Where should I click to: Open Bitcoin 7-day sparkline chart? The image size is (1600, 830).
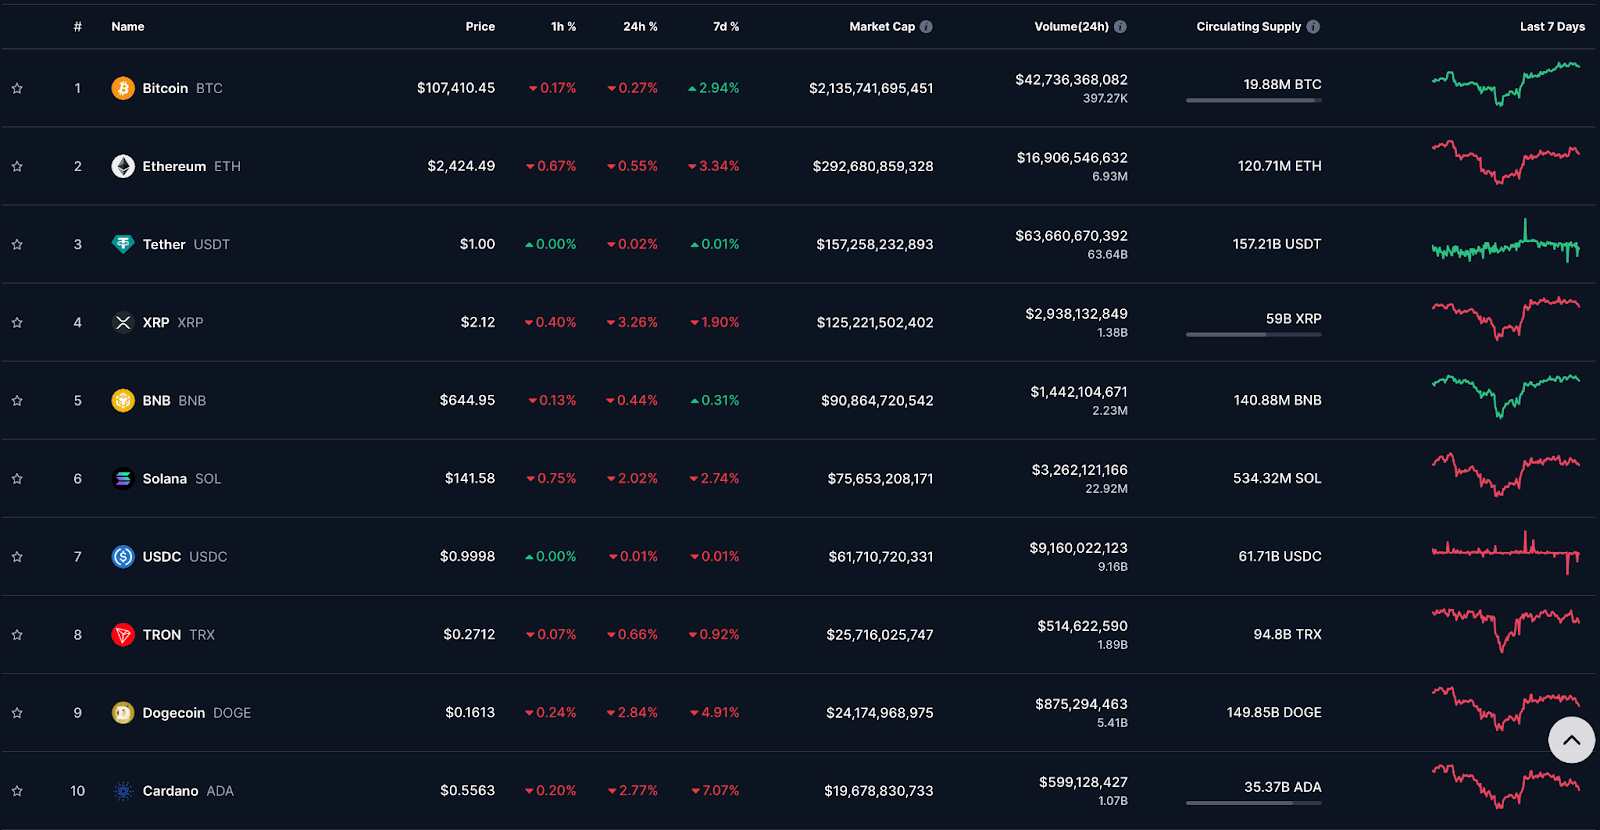1506,84
